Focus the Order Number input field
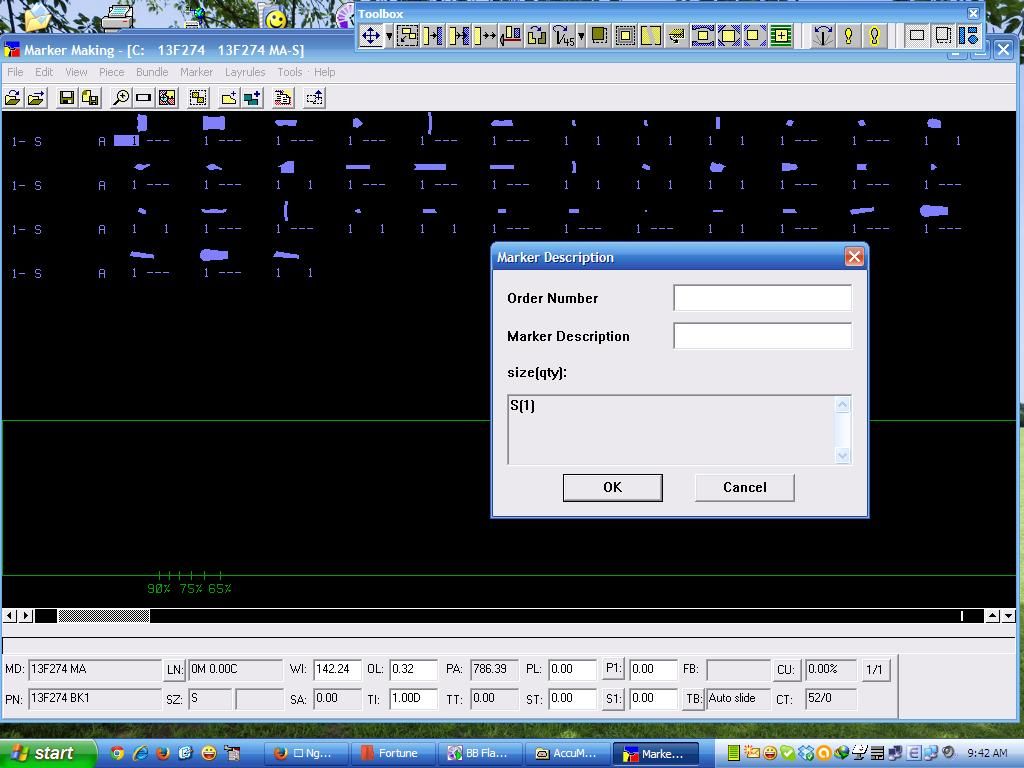The image size is (1024, 768). tap(762, 298)
